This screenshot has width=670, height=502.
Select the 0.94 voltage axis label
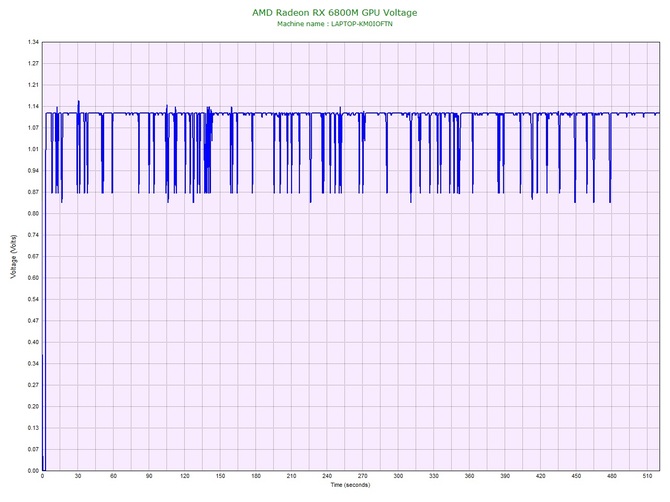pos(33,171)
